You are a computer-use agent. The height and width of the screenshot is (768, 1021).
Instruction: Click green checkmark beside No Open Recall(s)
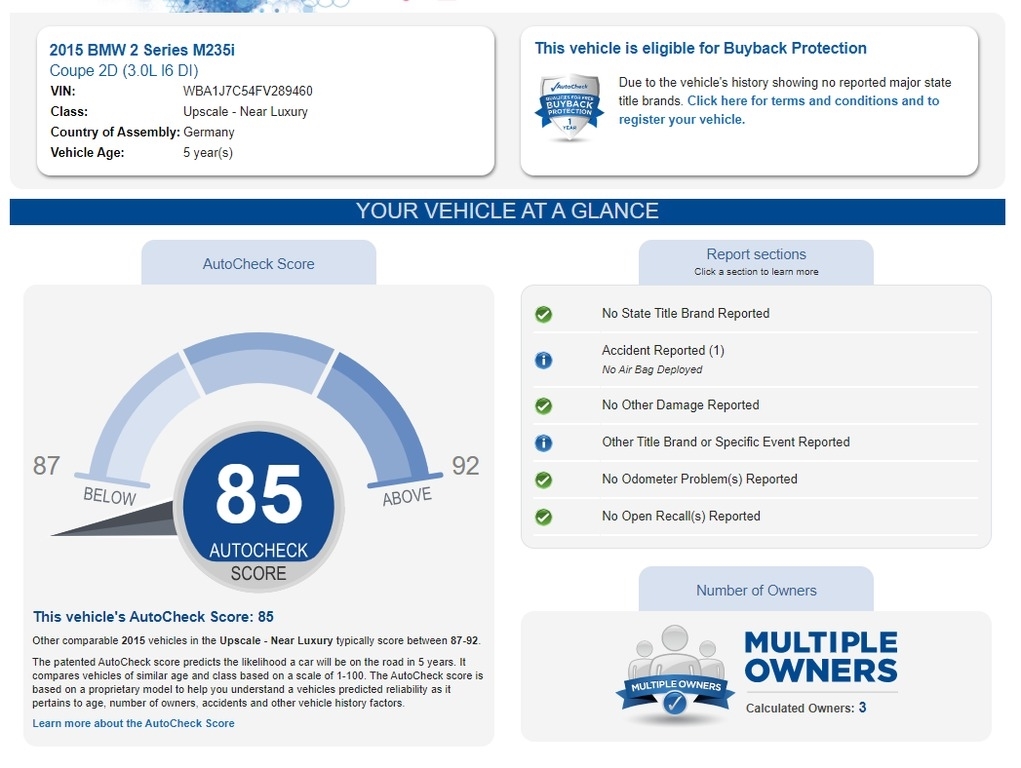point(543,517)
